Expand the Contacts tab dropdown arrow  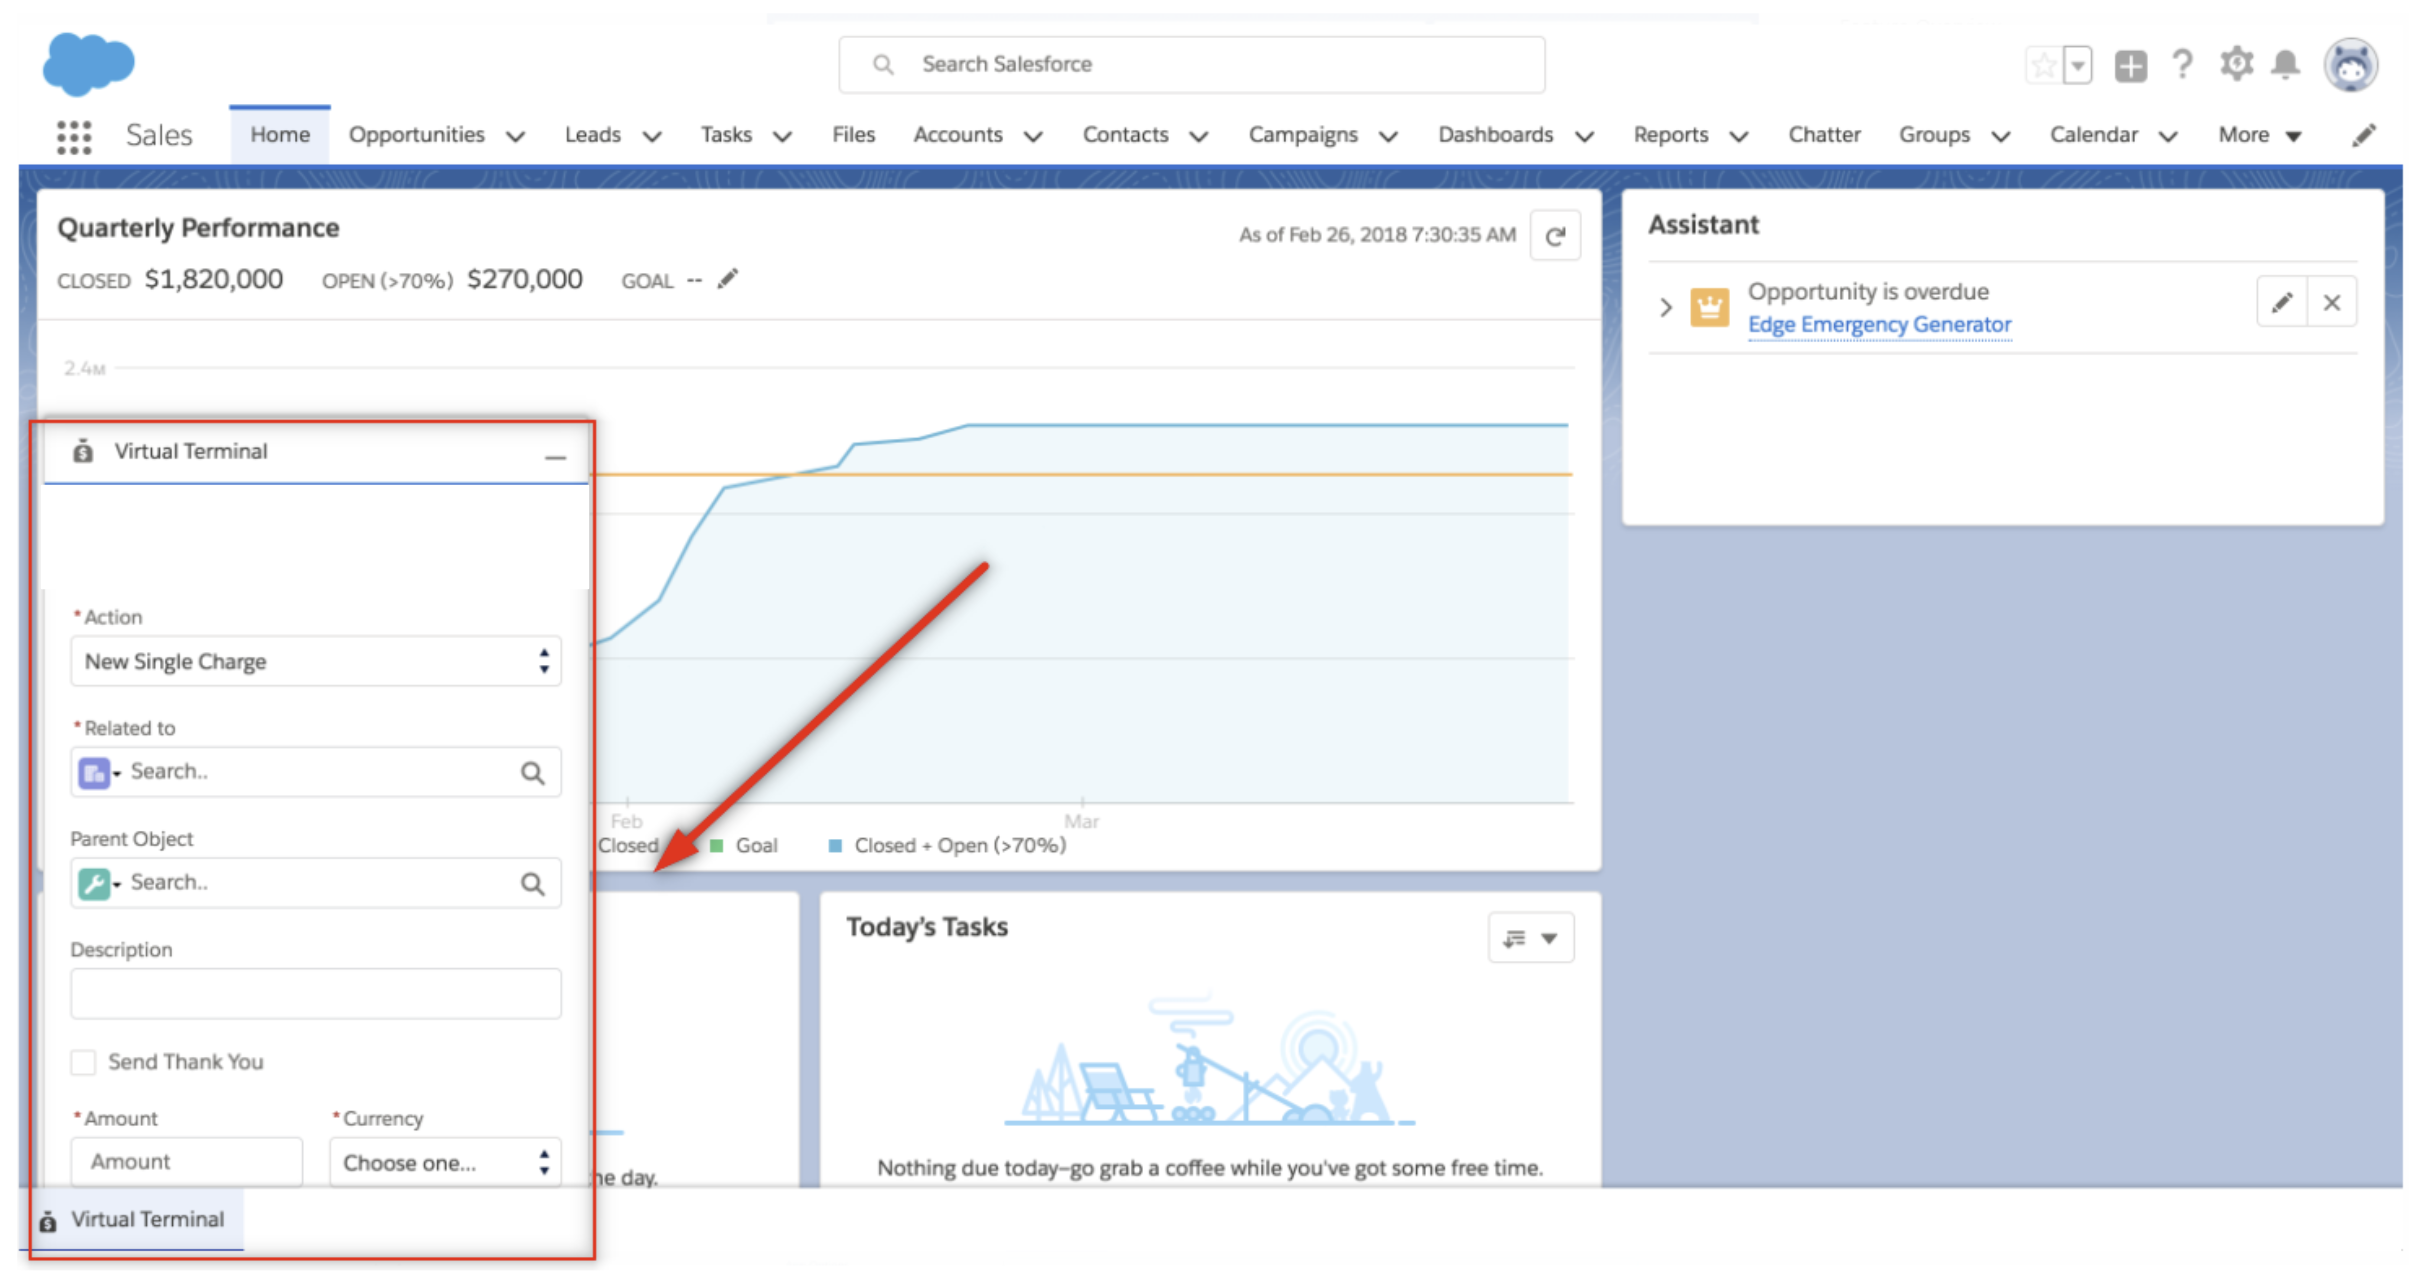(1199, 136)
